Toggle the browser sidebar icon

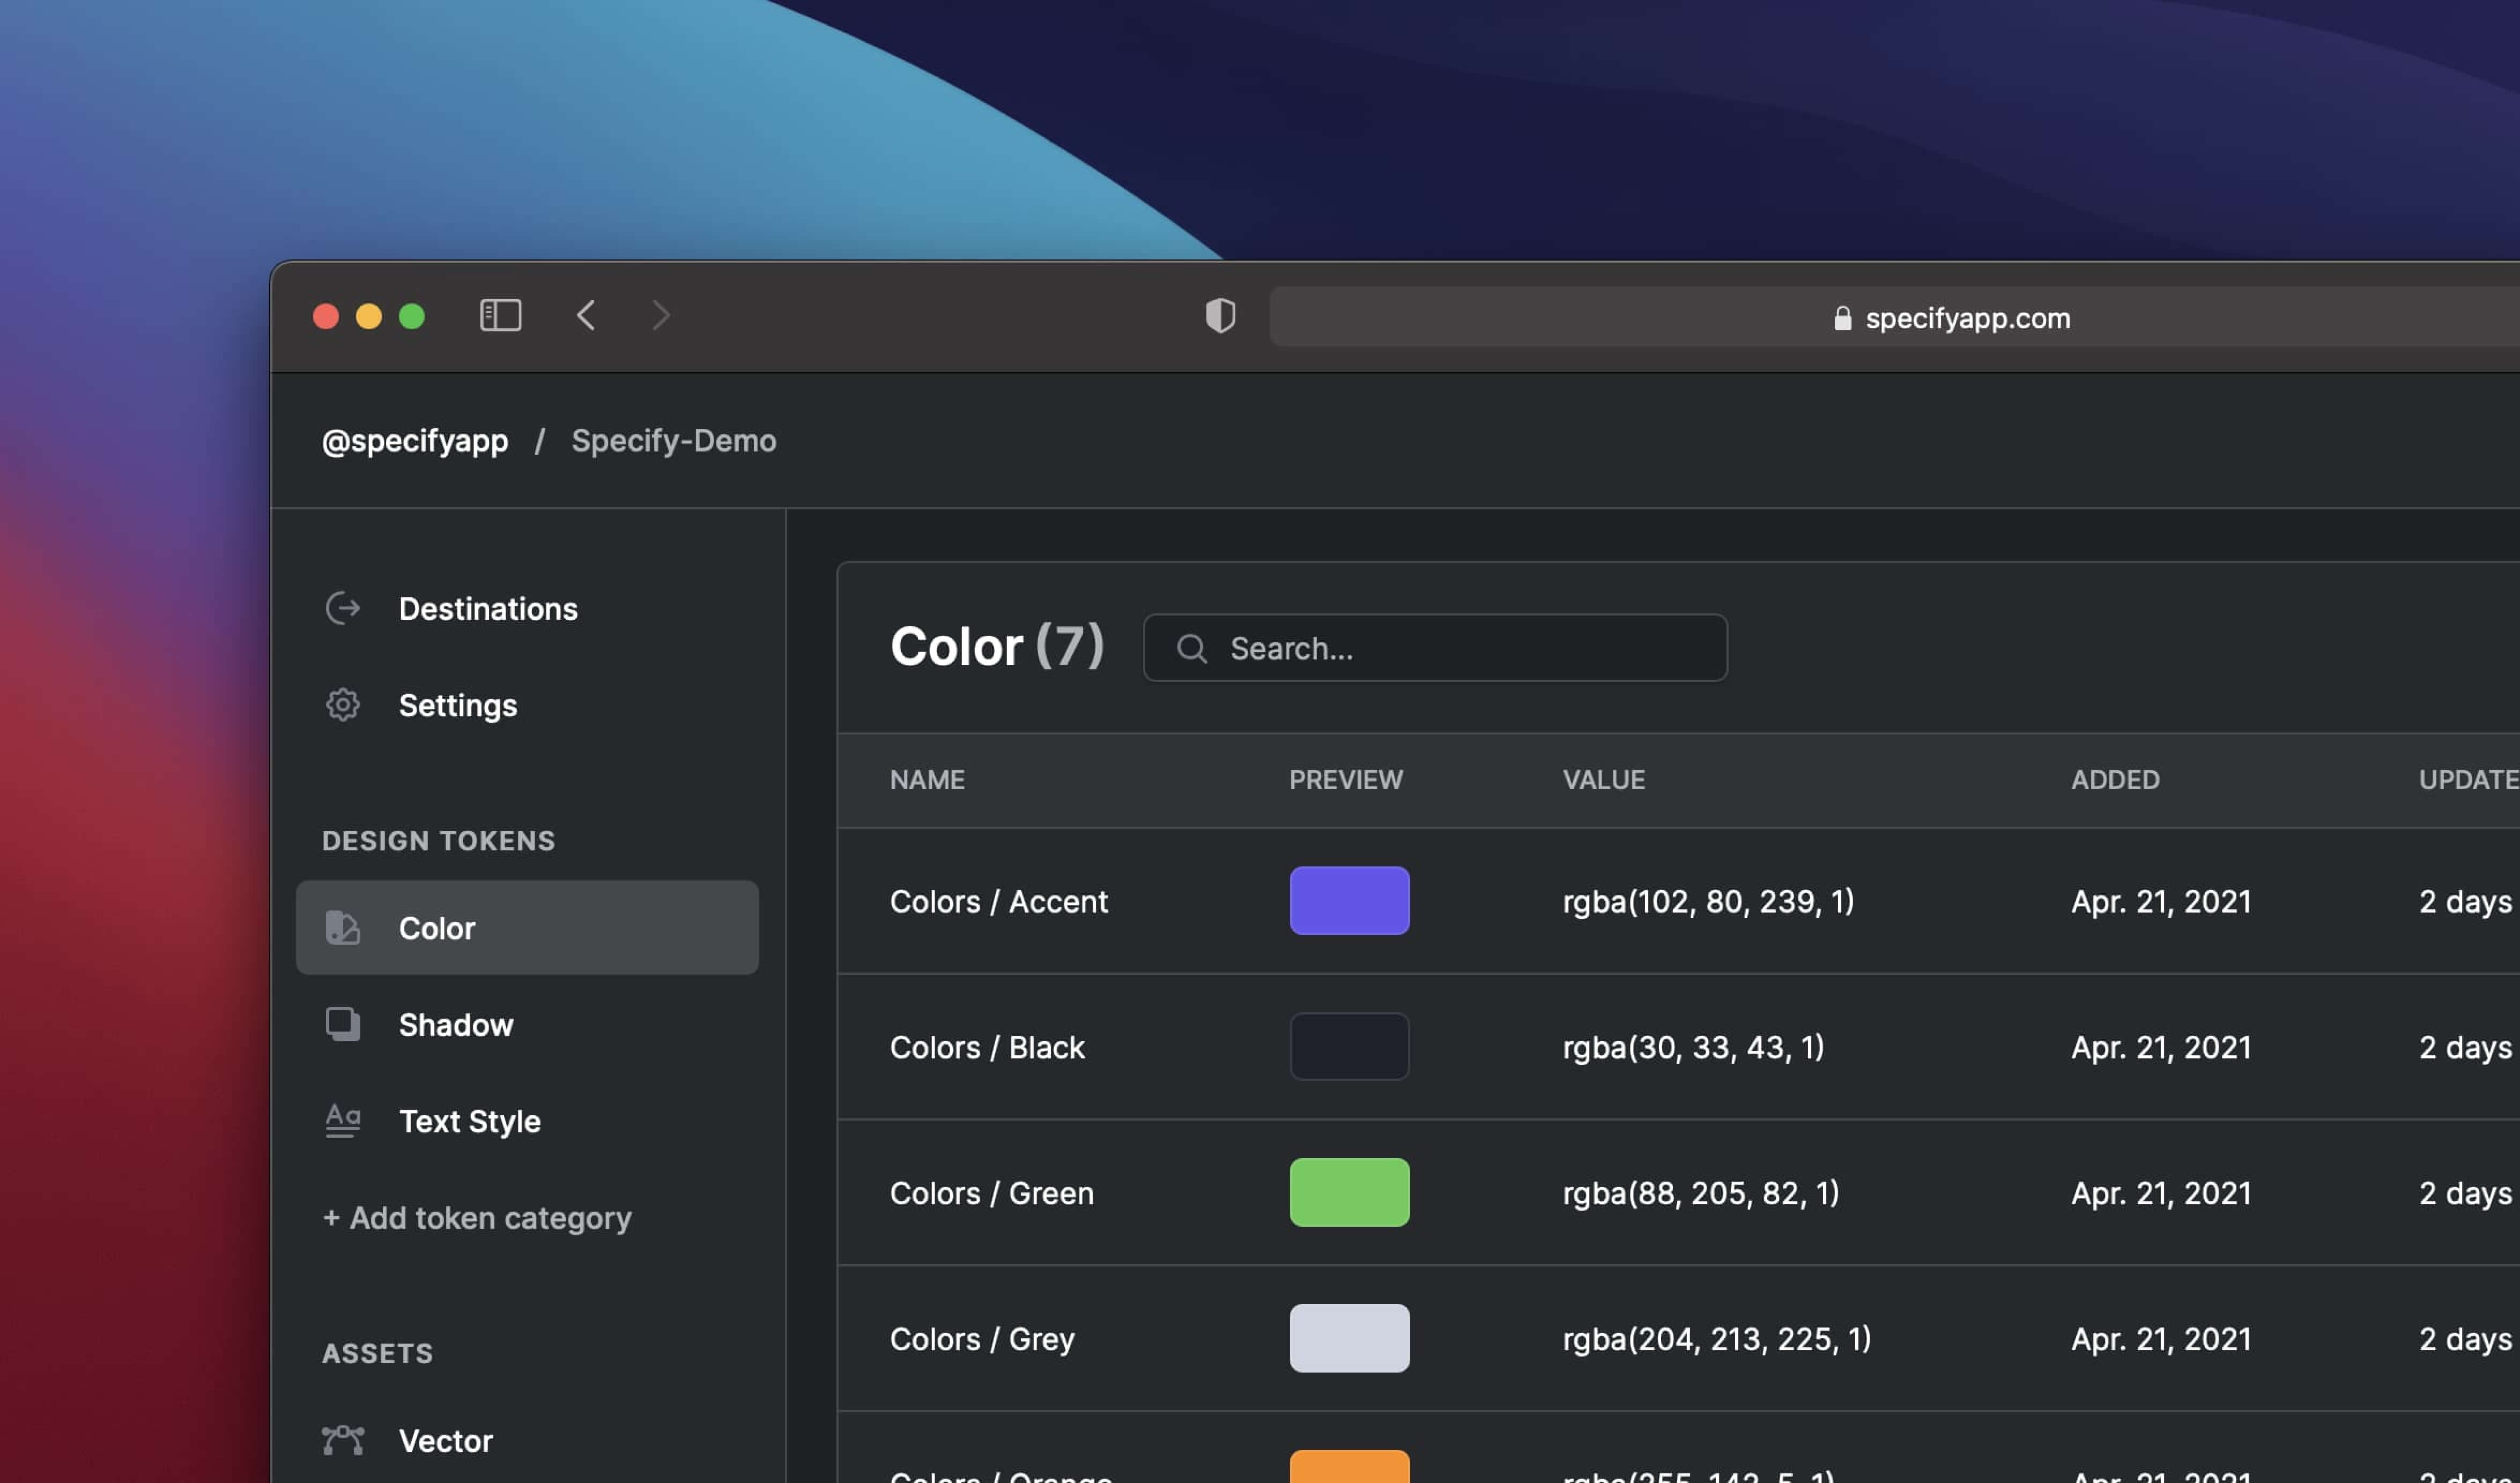coord(501,315)
